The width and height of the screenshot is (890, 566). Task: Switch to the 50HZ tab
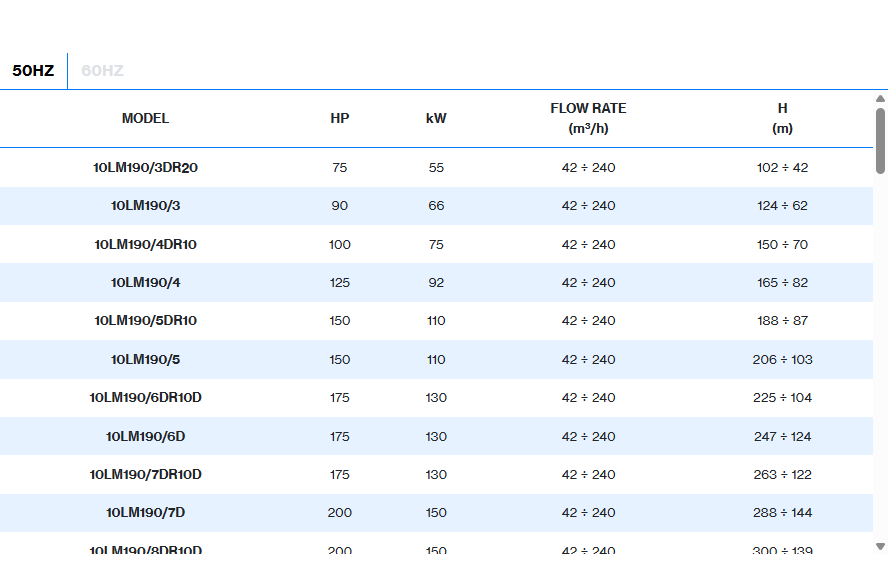point(33,71)
